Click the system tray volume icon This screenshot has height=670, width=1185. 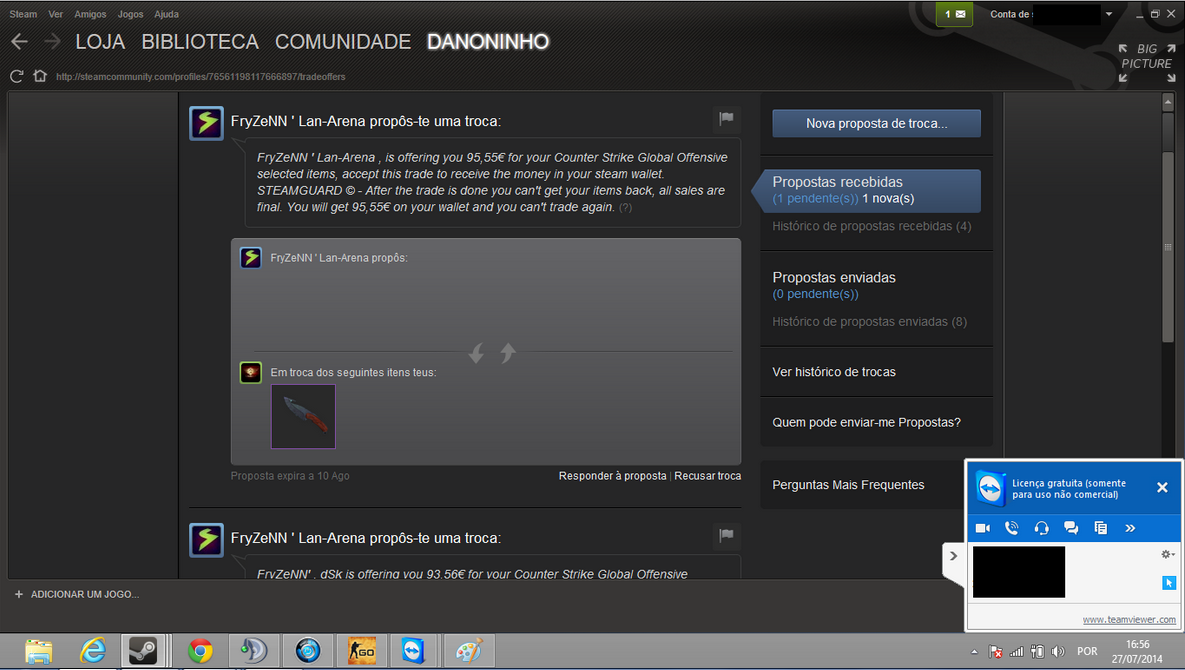(x=1058, y=652)
